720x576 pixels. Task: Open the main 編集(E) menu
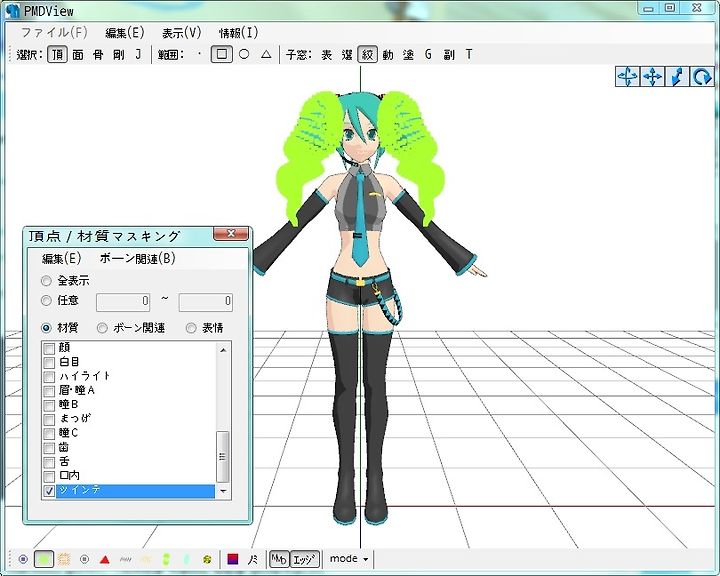click(x=124, y=33)
